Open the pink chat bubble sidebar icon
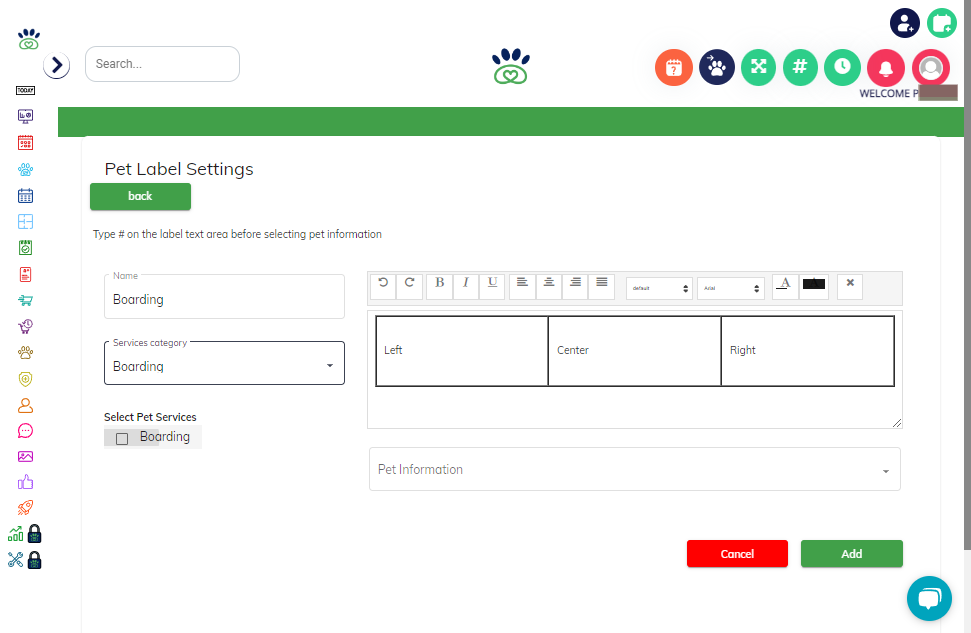971x633 pixels. coord(25,431)
